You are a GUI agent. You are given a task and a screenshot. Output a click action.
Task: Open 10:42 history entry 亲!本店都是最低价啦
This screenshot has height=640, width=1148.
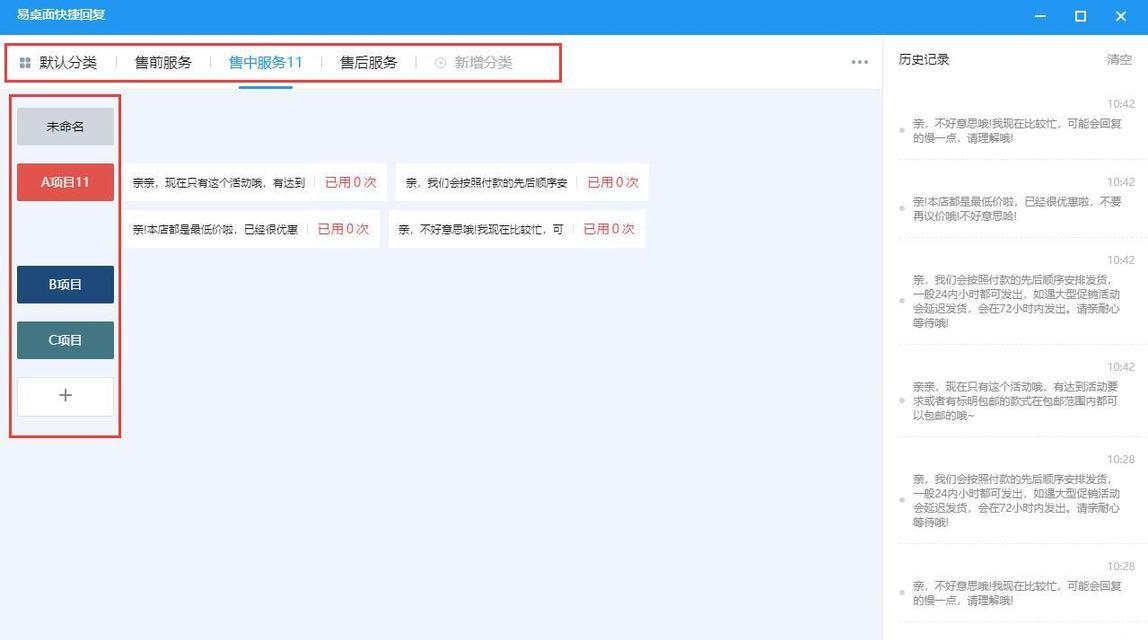(1017, 208)
